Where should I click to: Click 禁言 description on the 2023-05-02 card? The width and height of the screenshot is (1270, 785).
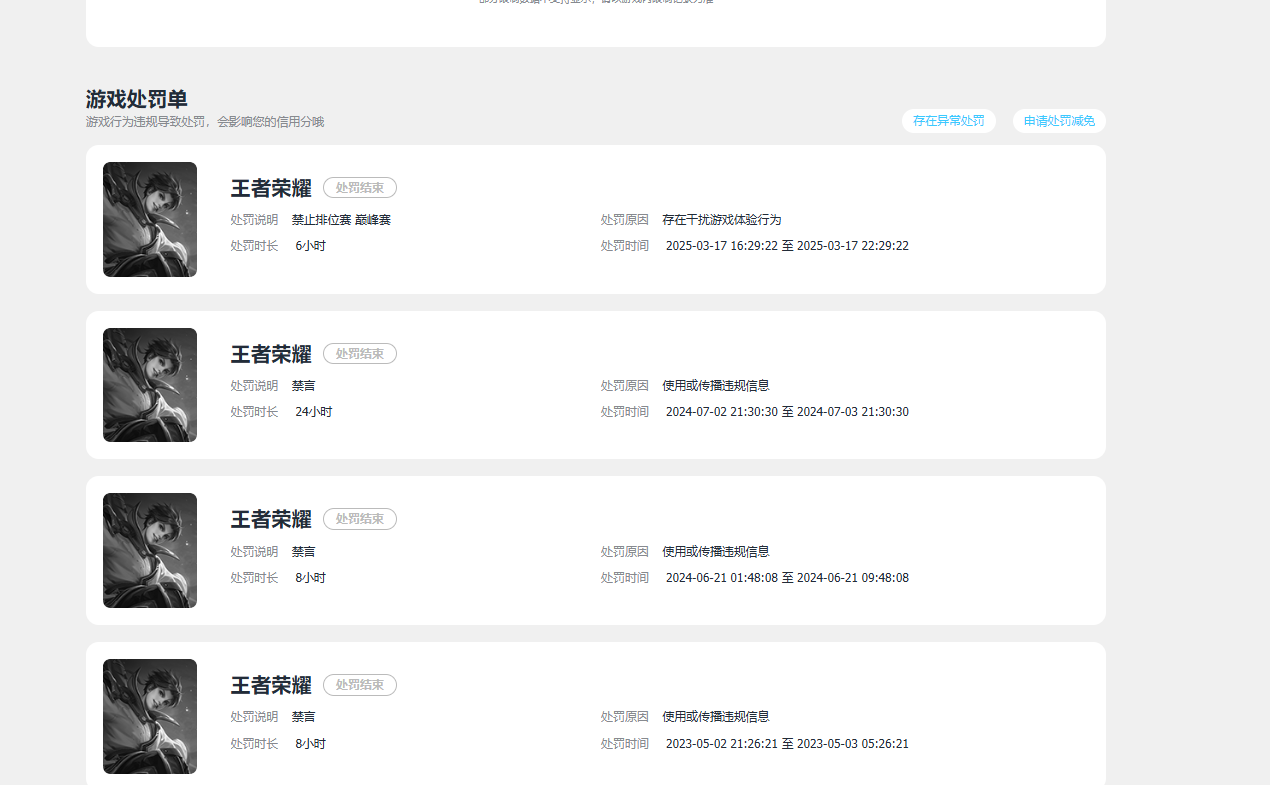point(304,717)
